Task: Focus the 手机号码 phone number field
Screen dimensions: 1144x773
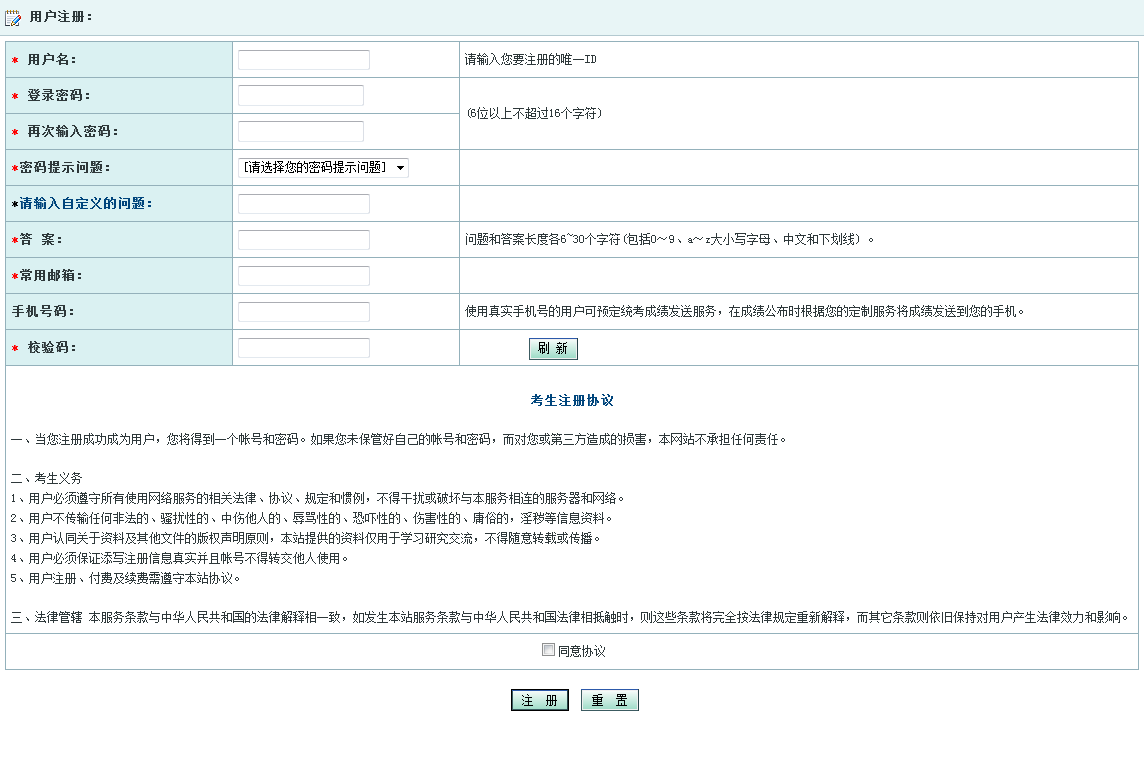Action: tap(304, 312)
